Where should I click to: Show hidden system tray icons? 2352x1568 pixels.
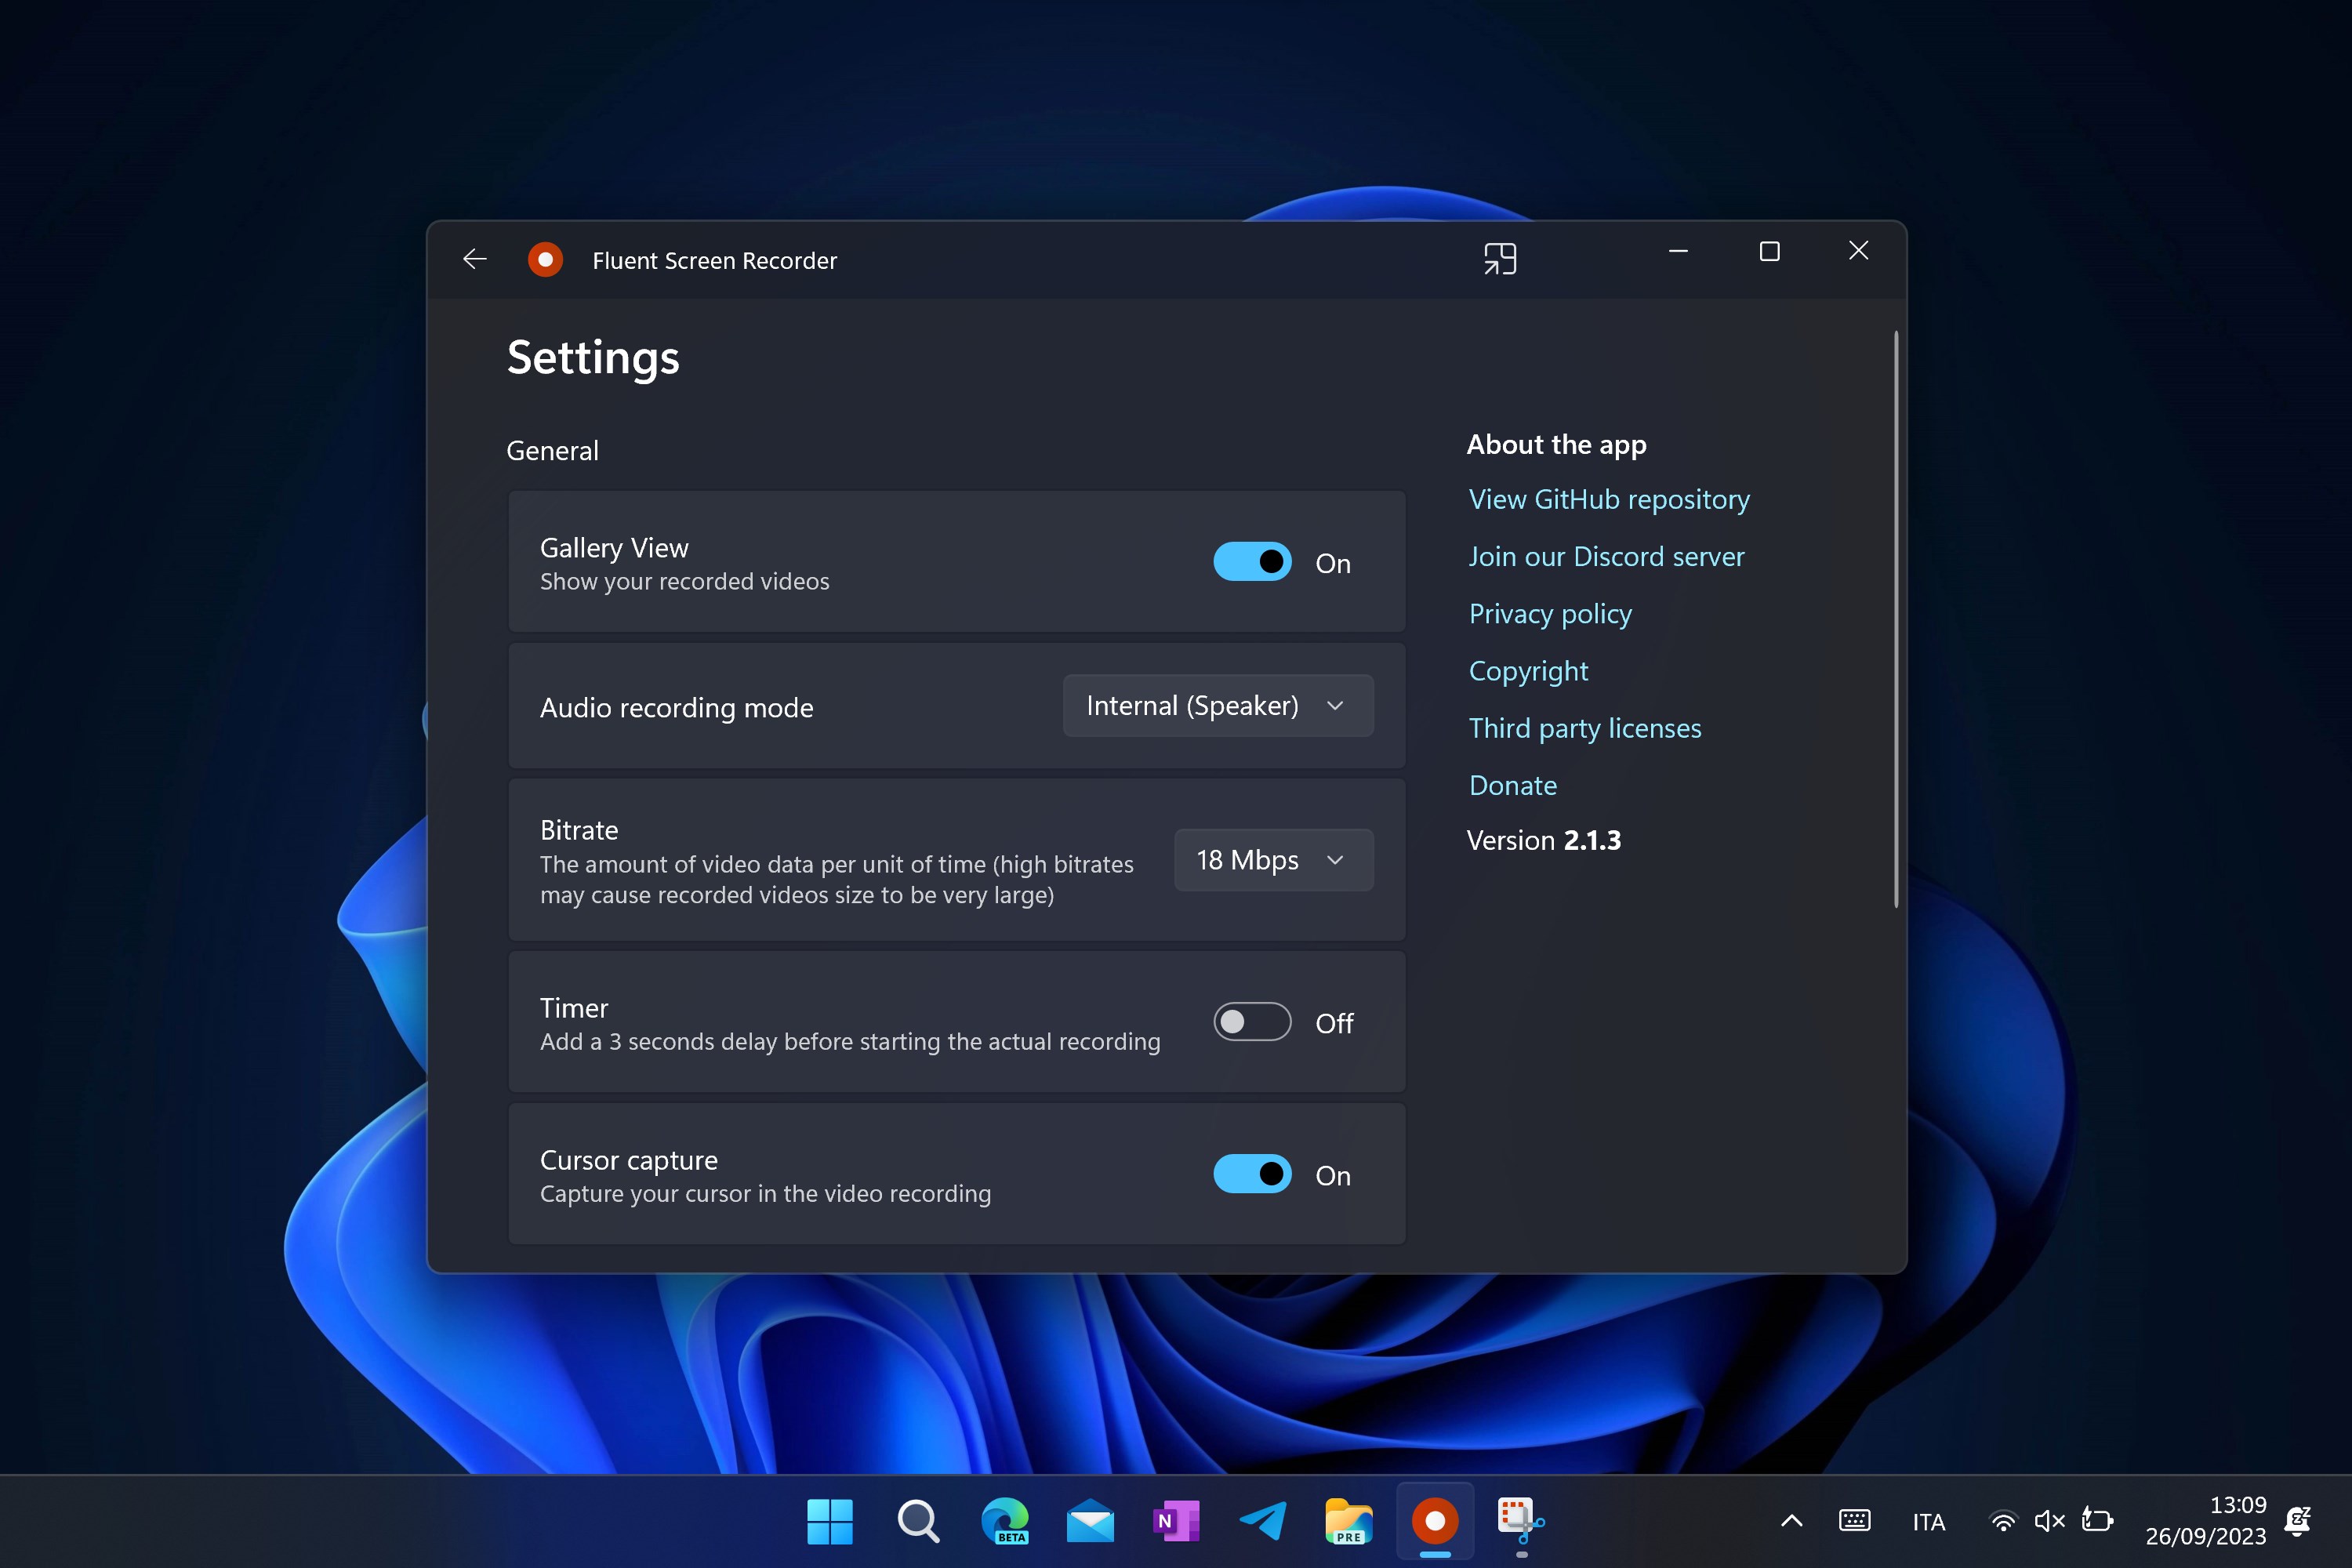[1792, 1521]
